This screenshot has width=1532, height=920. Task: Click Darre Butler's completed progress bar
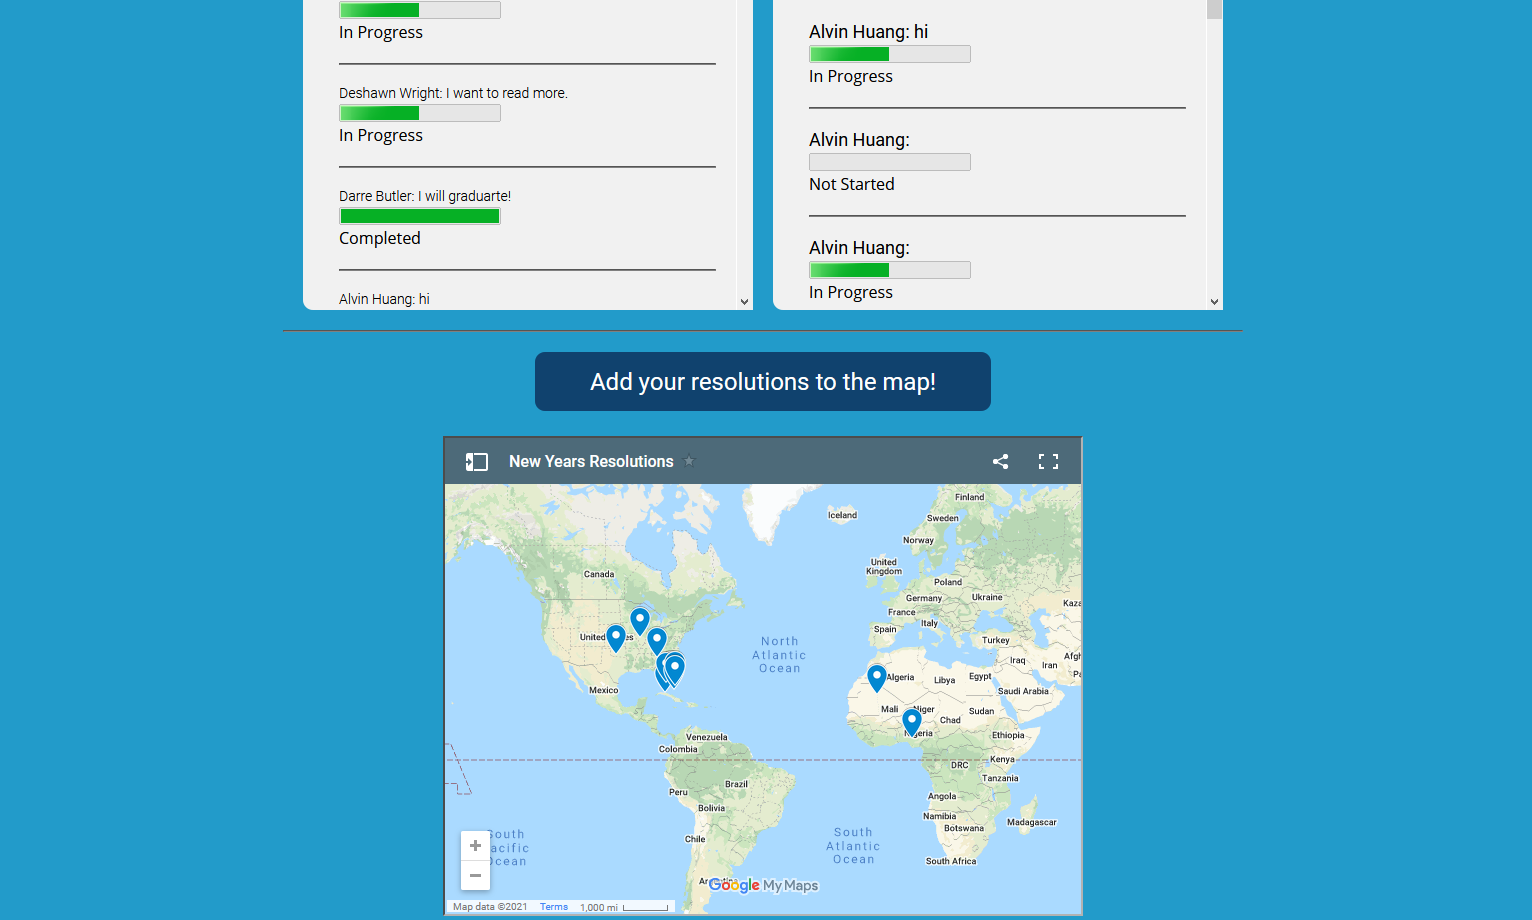tap(420, 216)
